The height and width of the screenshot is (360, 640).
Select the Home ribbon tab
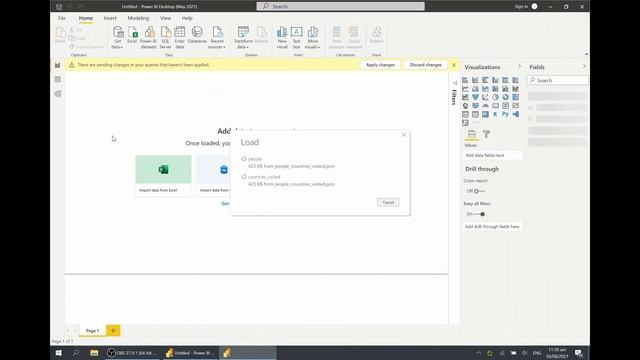[x=86, y=18]
